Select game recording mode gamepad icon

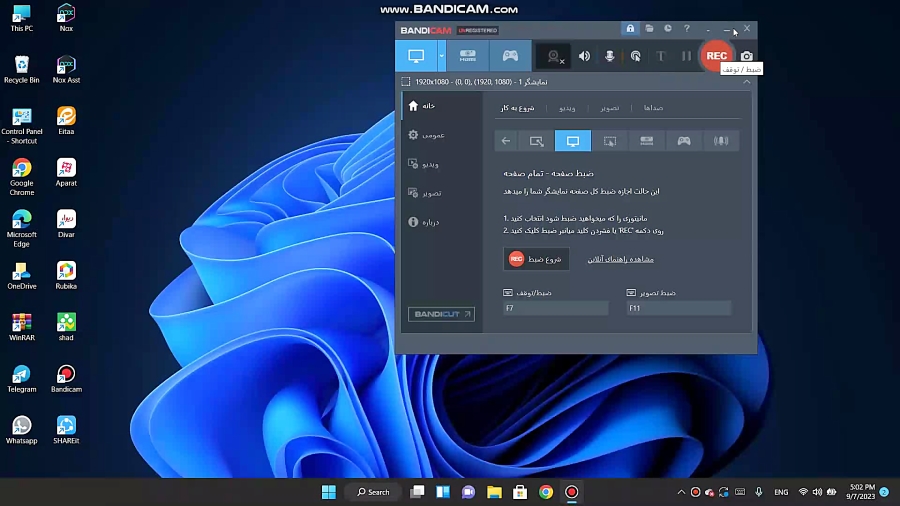510,56
